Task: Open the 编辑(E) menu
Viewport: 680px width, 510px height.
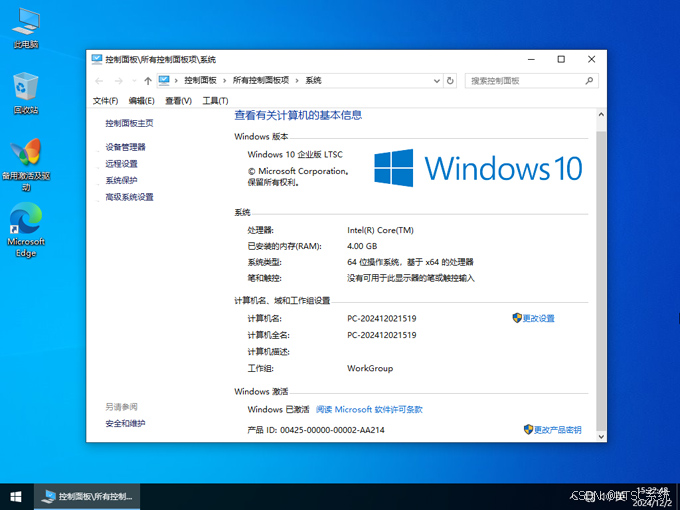Action: point(141,101)
